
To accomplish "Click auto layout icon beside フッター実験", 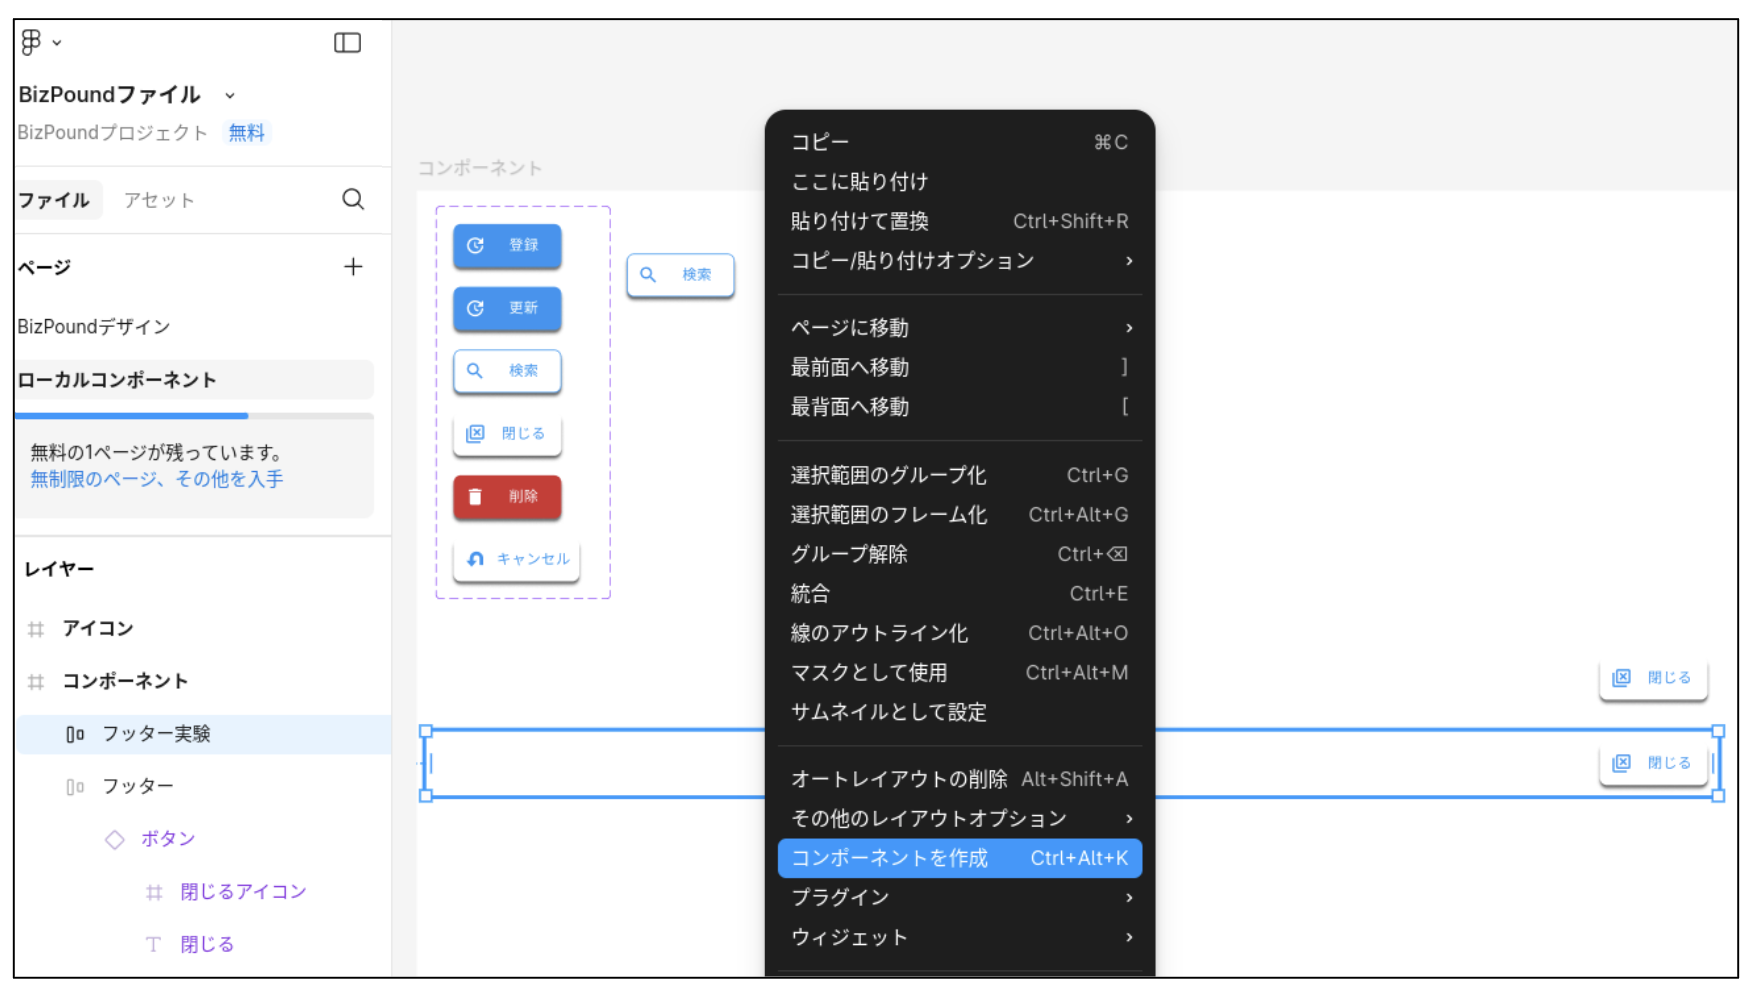I will pos(75,734).
